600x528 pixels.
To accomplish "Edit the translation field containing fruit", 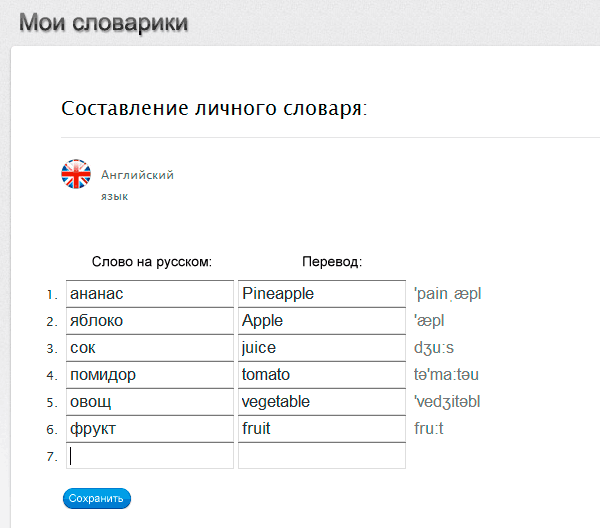I will [x=321, y=429].
